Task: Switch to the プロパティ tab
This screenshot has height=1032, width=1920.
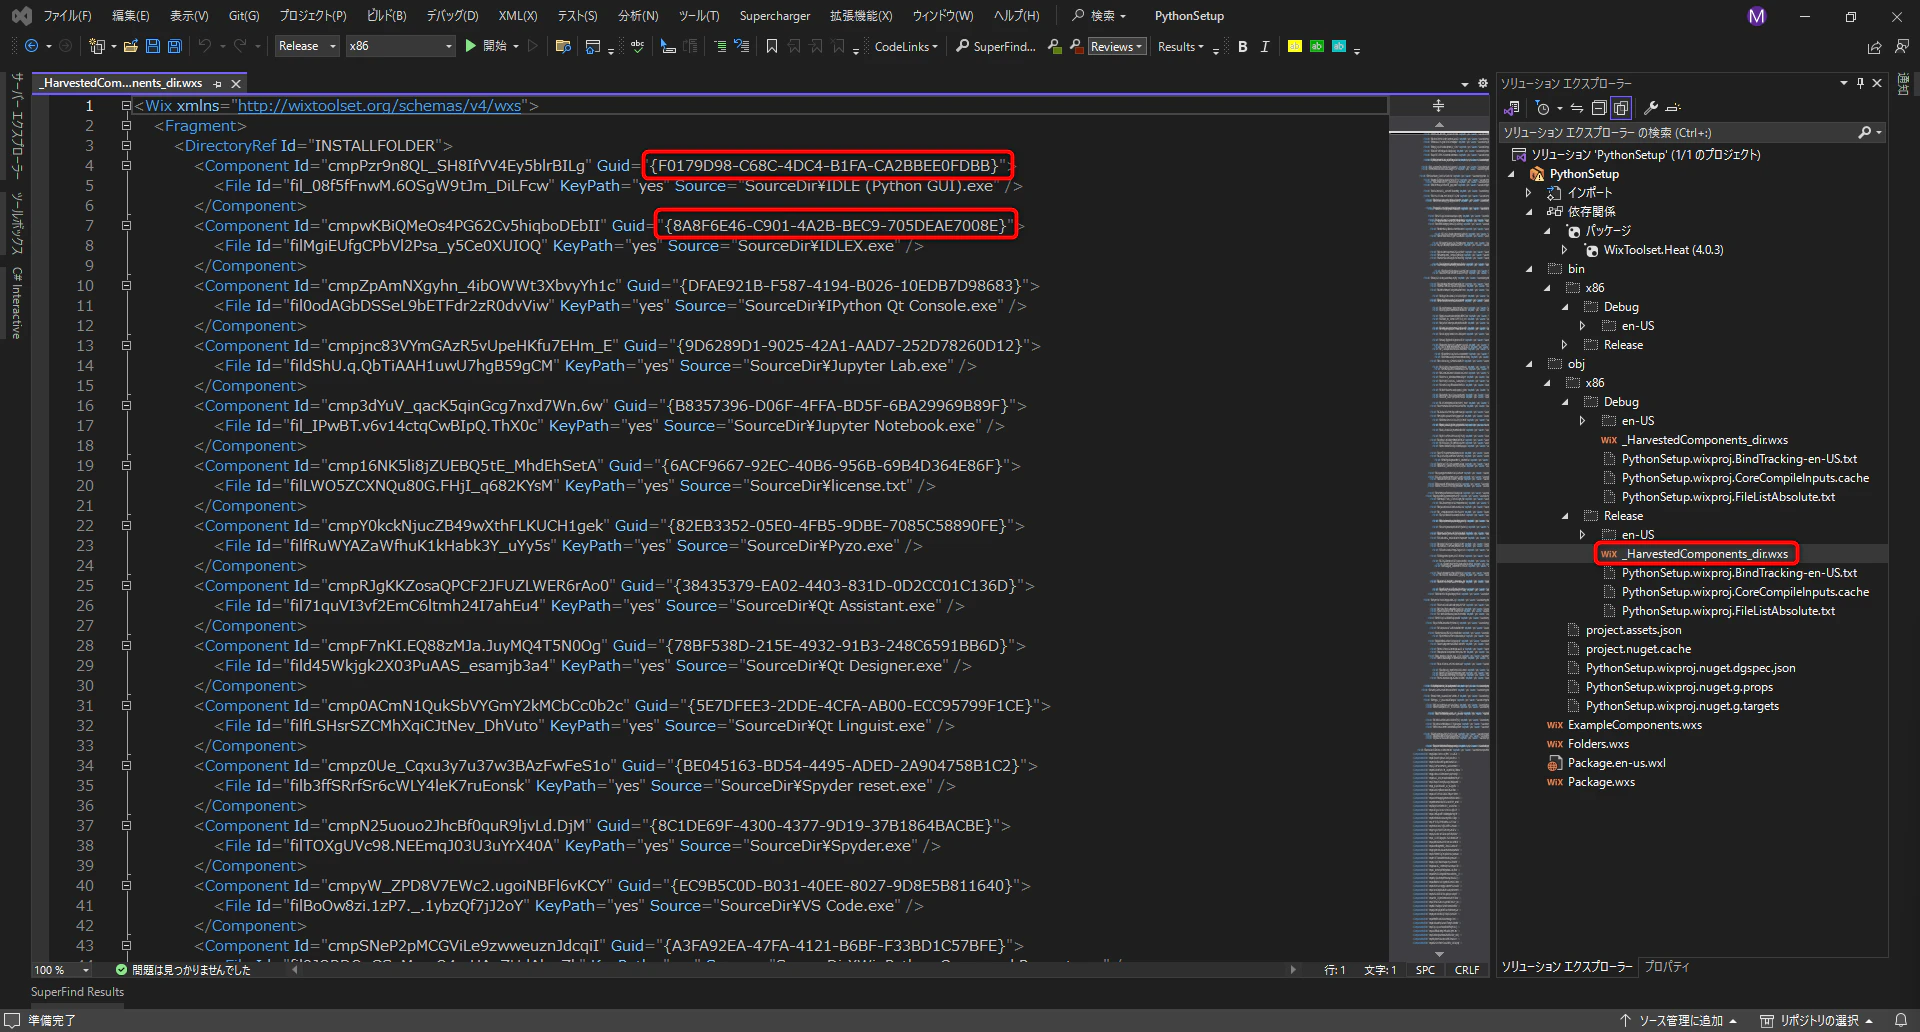Action: click(1666, 967)
